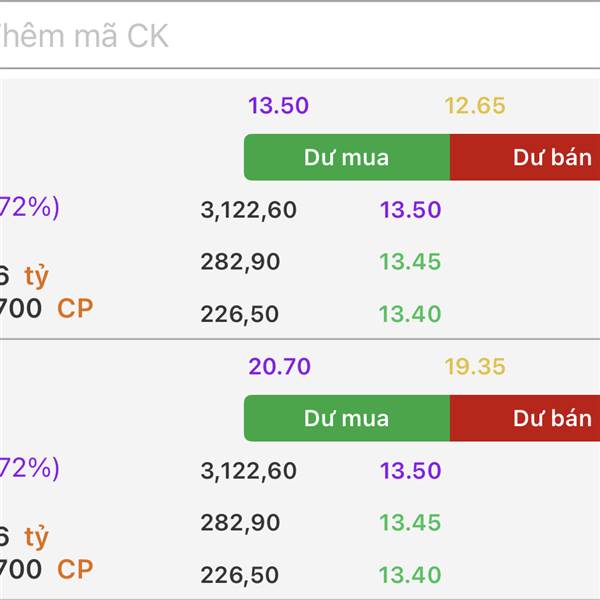Select 'Dư mua' tab in the 13.50 ceiling card

click(347, 157)
